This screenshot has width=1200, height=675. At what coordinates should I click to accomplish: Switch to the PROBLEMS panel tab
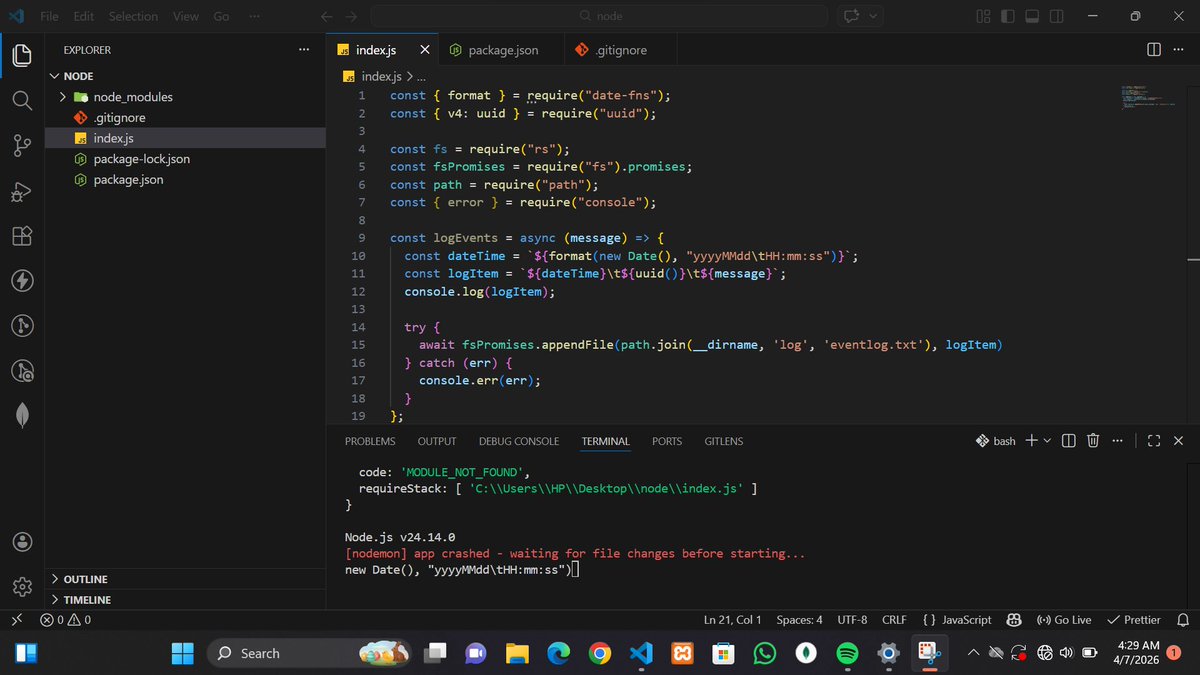pyautogui.click(x=370, y=441)
